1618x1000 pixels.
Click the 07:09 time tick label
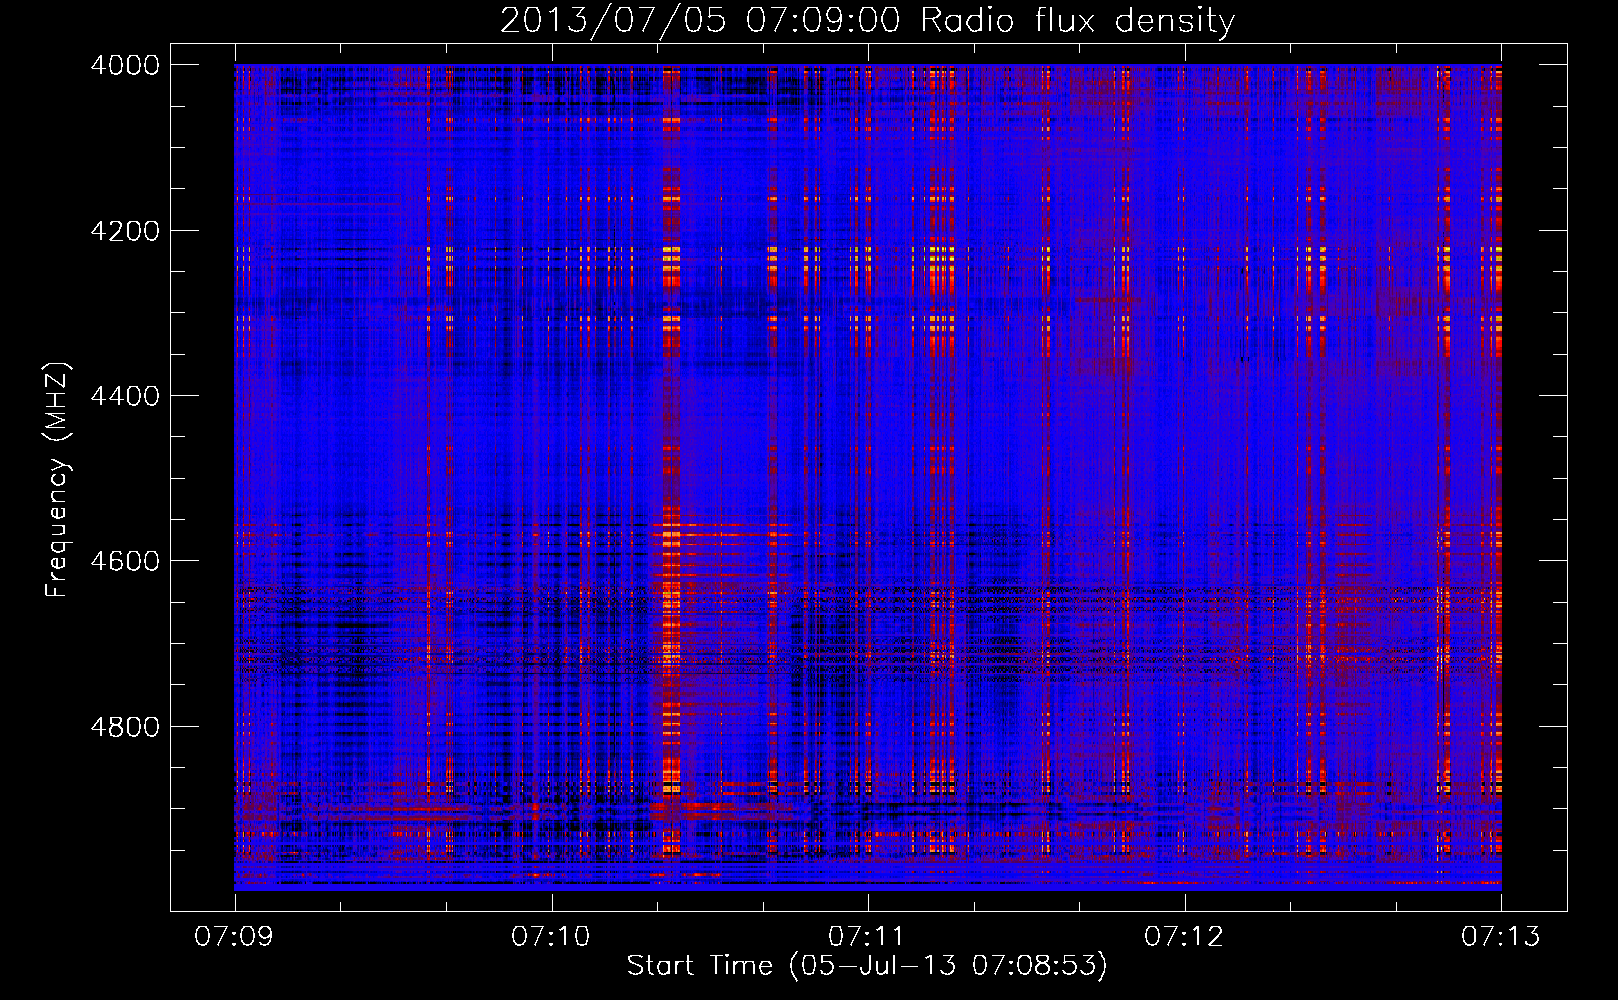[234, 937]
